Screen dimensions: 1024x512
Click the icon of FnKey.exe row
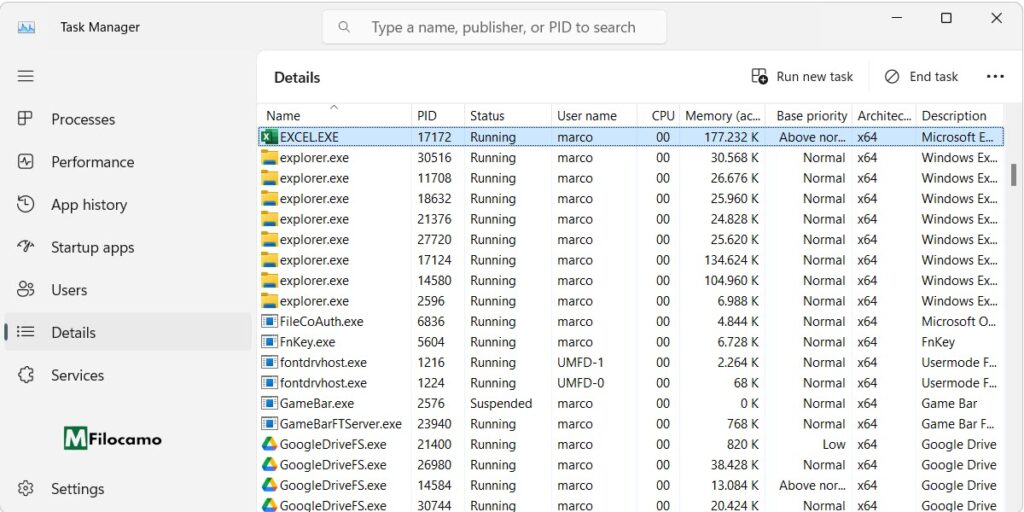(269, 342)
